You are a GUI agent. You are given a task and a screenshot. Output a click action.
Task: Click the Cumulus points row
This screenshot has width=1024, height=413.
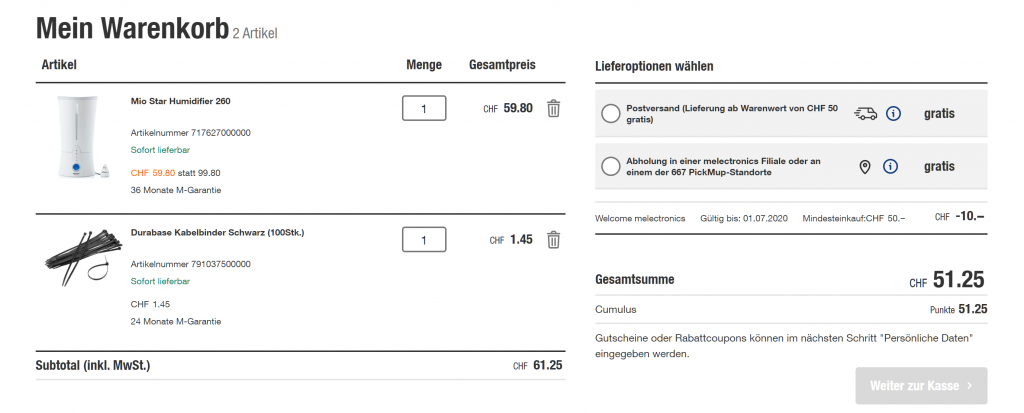[x=790, y=309]
